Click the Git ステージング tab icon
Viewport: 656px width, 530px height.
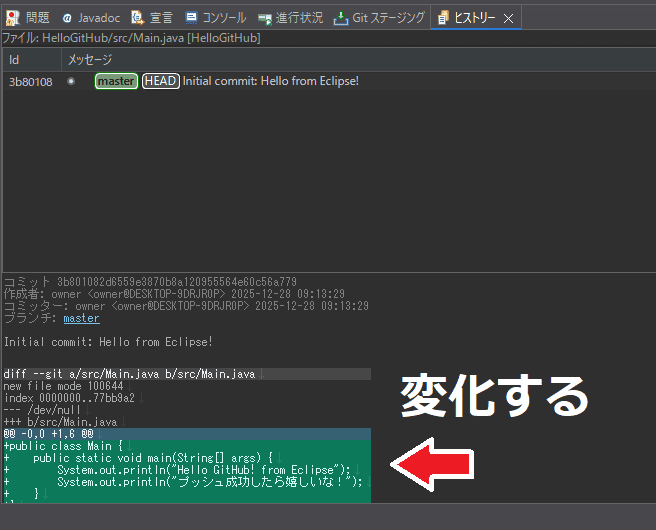[x=342, y=18]
